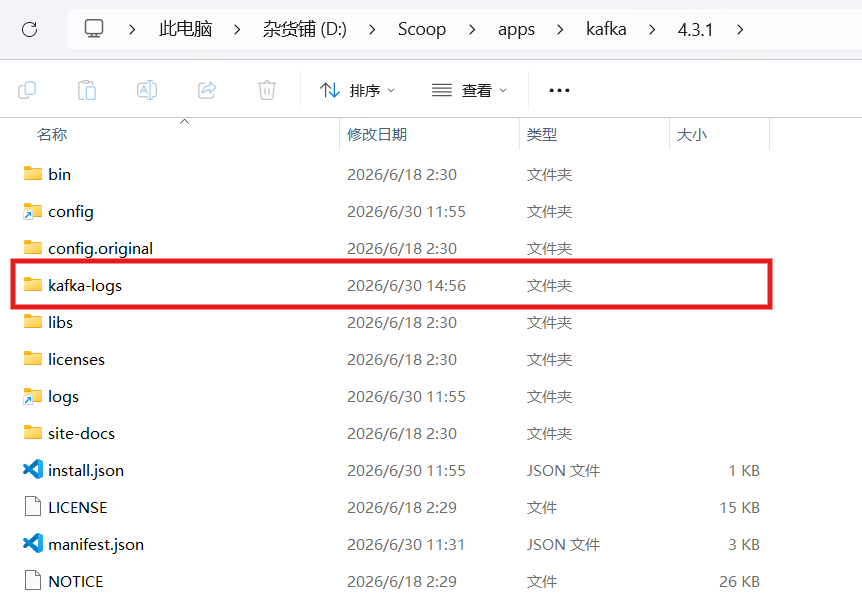Select the kafka-logs folder
The width and height of the screenshot is (862, 605).
coord(391,285)
